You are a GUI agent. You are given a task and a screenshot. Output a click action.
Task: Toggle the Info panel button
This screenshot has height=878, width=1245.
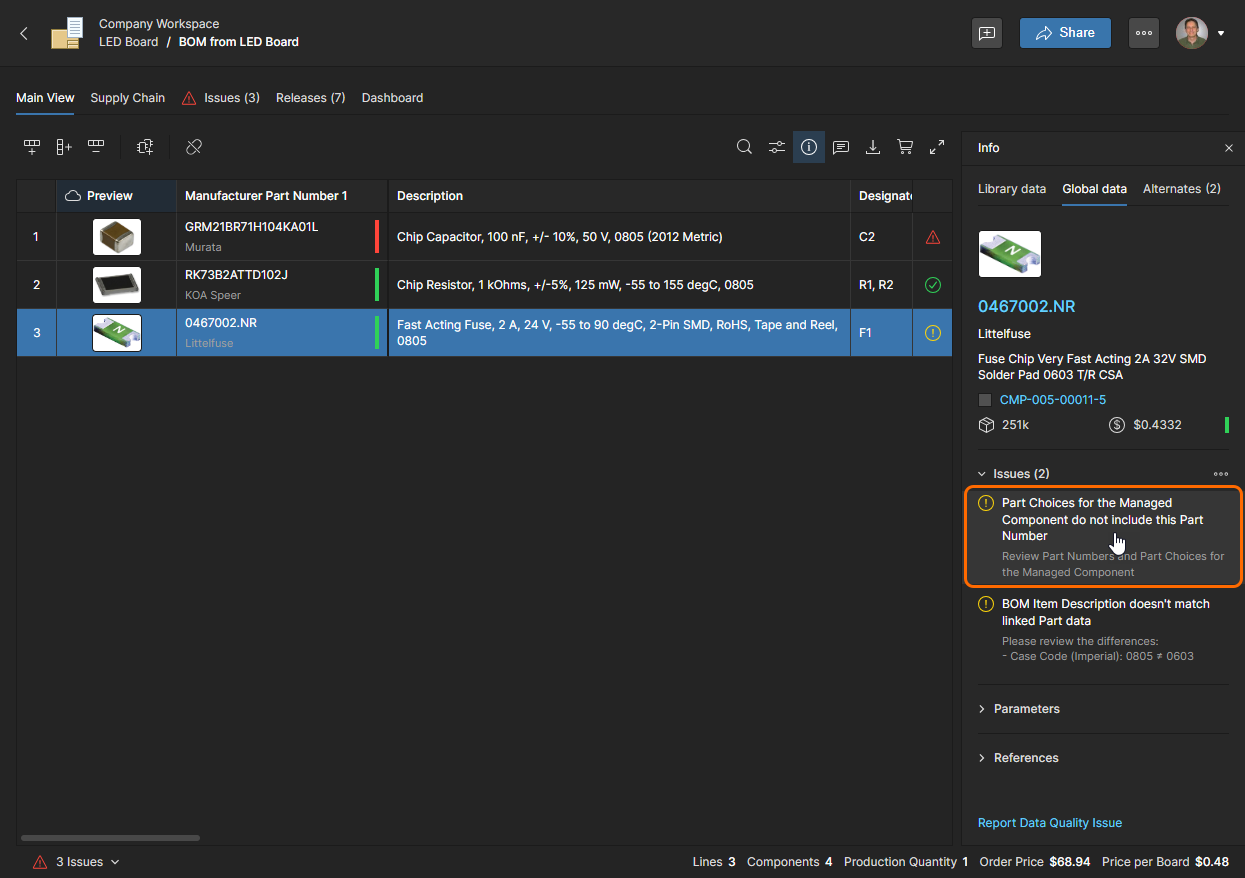click(x=809, y=147)
